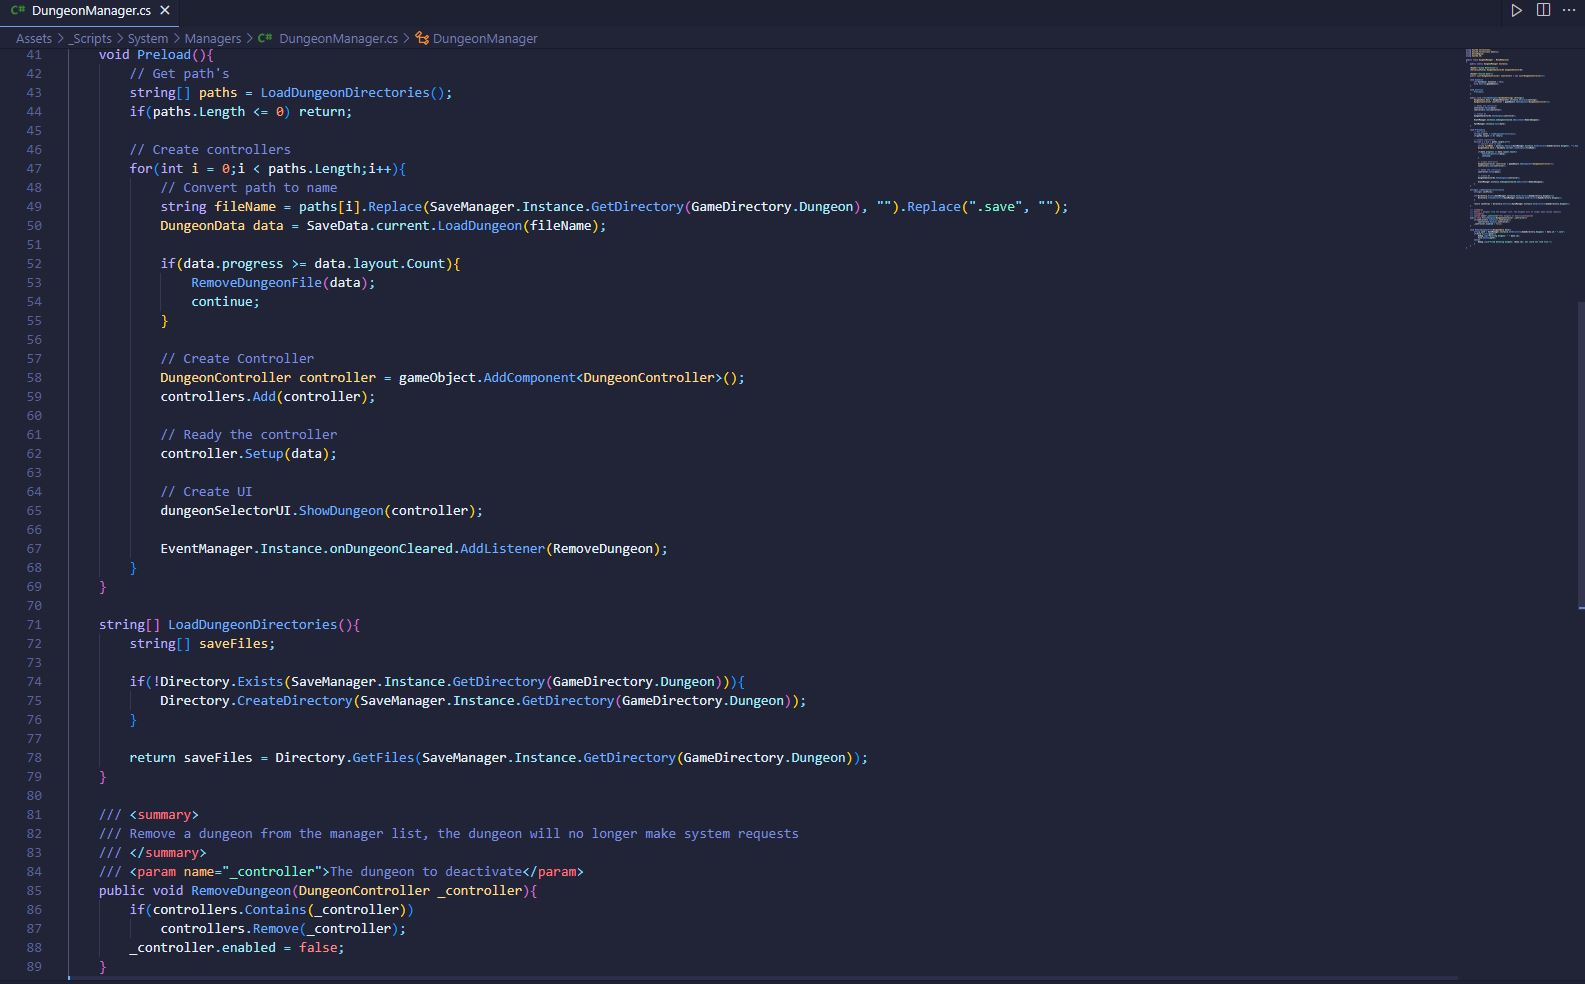Open the Assets breadcrumb dropdown
Screen dimensions: 1585x984
(33, 38)
